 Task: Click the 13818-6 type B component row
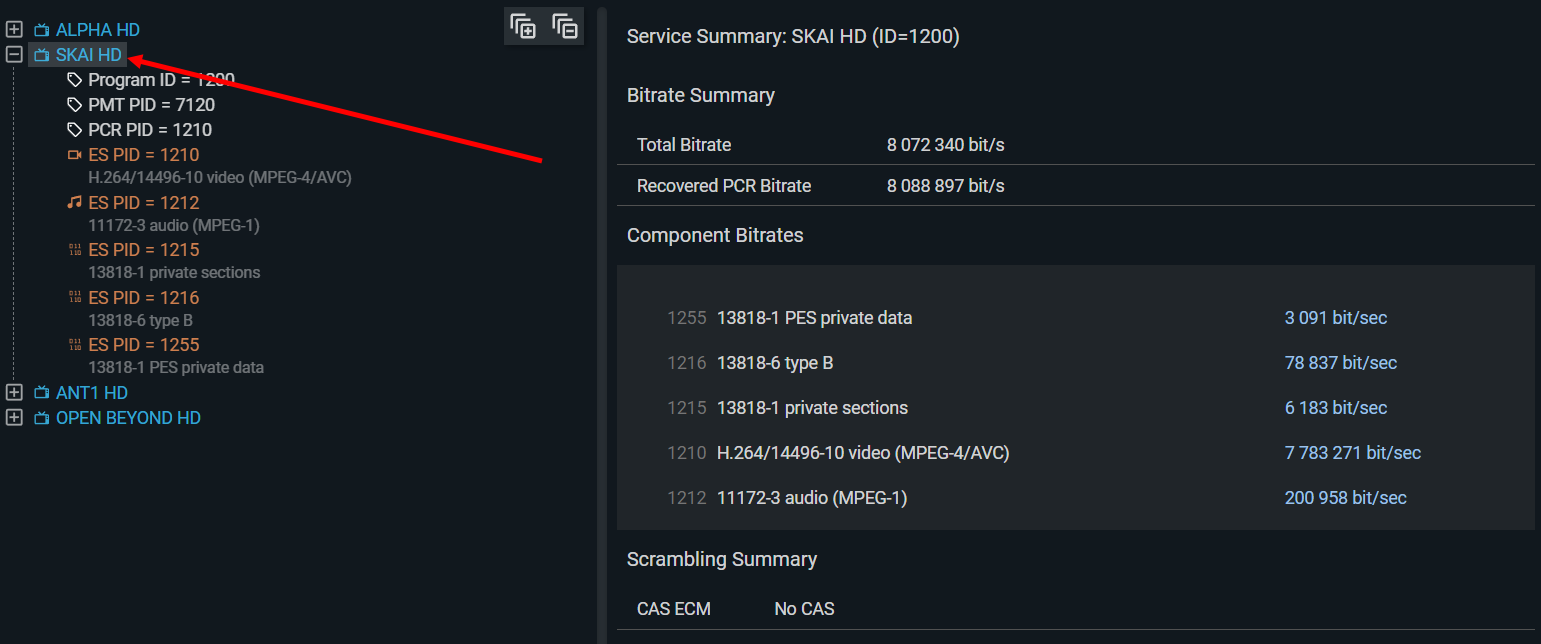[775, 363]
